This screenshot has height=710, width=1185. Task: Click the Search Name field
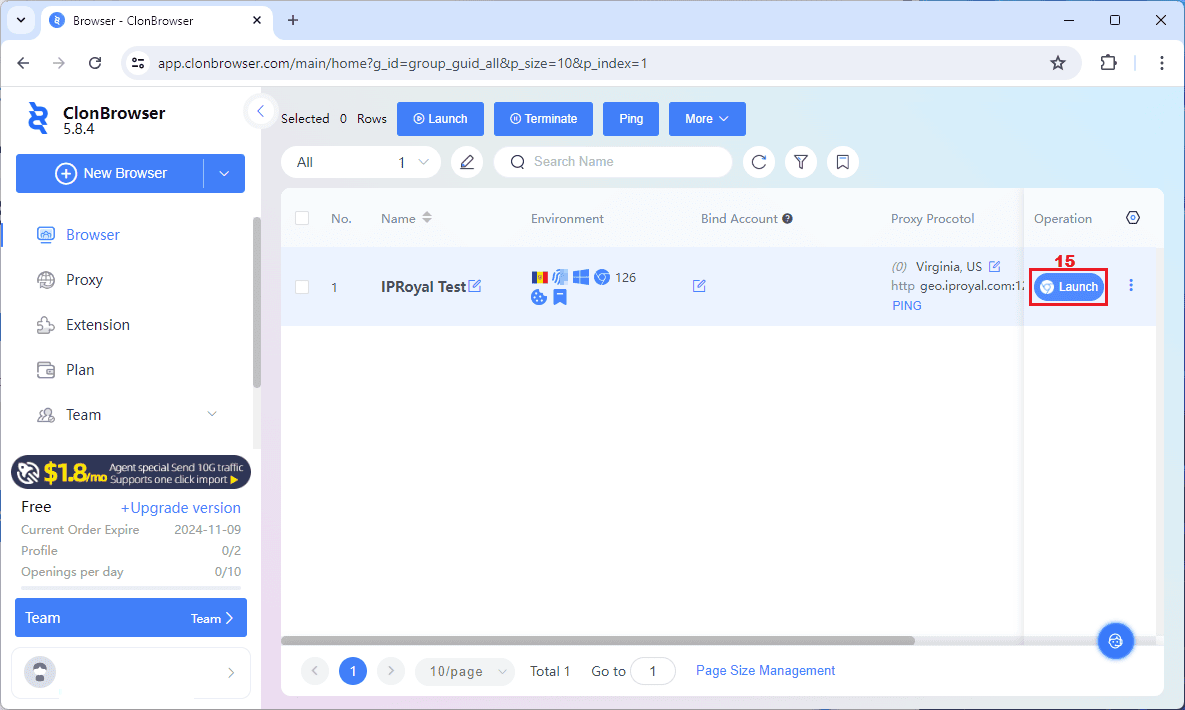click(x=613, y=162)
